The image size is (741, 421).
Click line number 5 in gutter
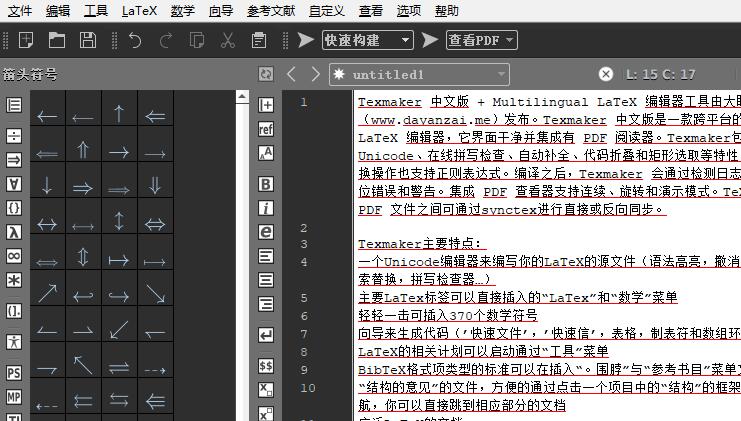(x=304, y=298)
